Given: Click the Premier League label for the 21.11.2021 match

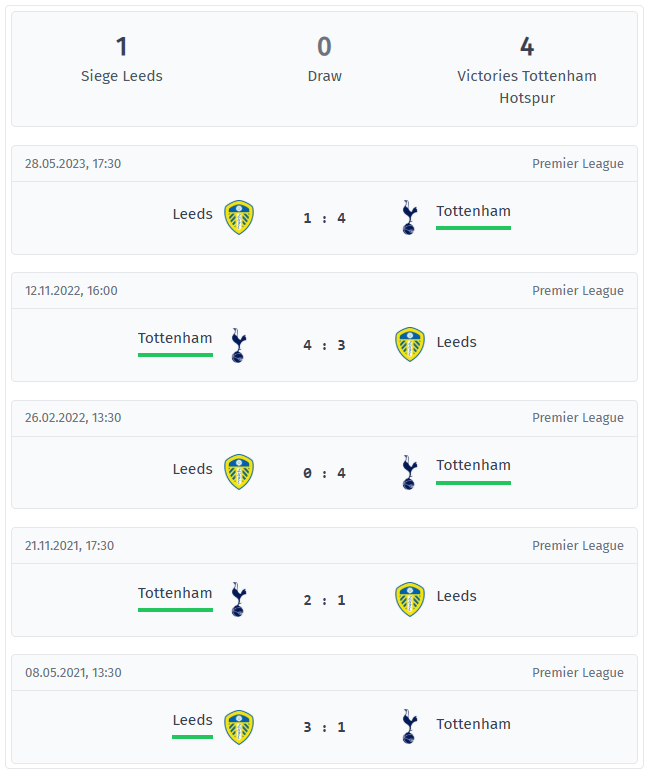Looking at the screenshot, I should [x=577, y=546].
